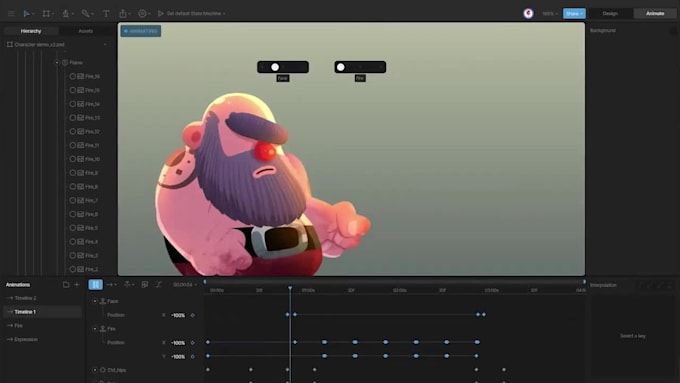The image size is (680, 383).
Task: Open the timecode display dropdown
Action: (185, 285)
